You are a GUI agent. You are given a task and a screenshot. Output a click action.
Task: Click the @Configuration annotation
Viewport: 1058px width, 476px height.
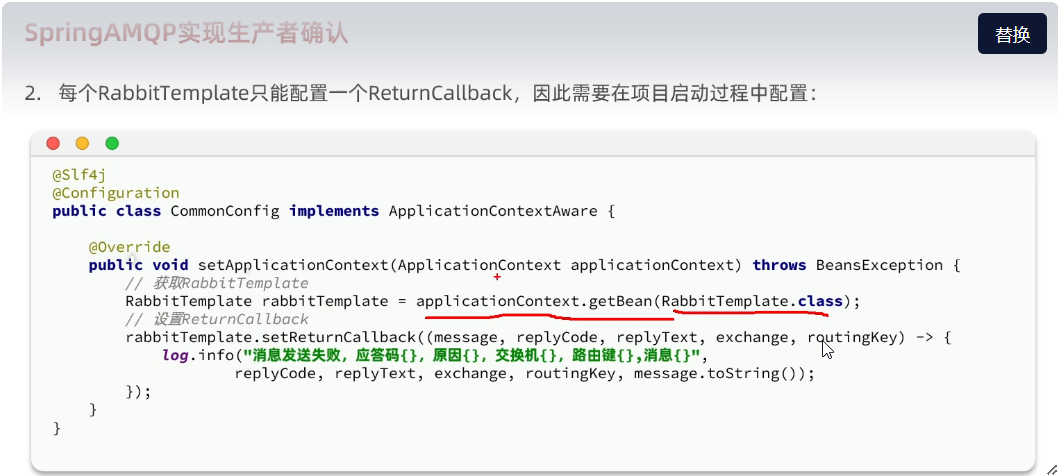click(x=116, y=193)
